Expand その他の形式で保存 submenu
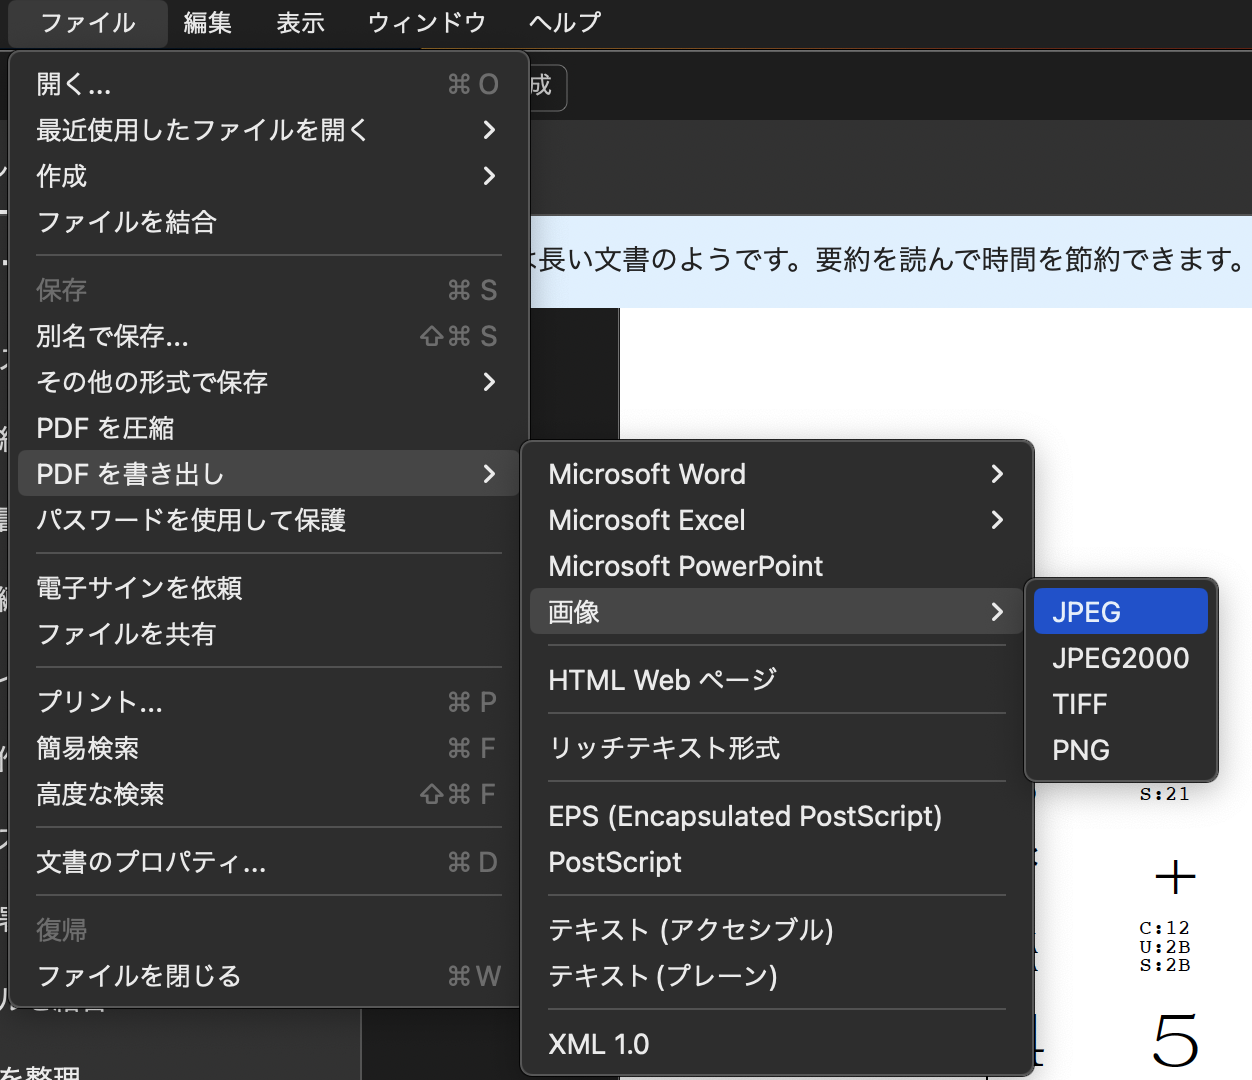 (268, 382)
